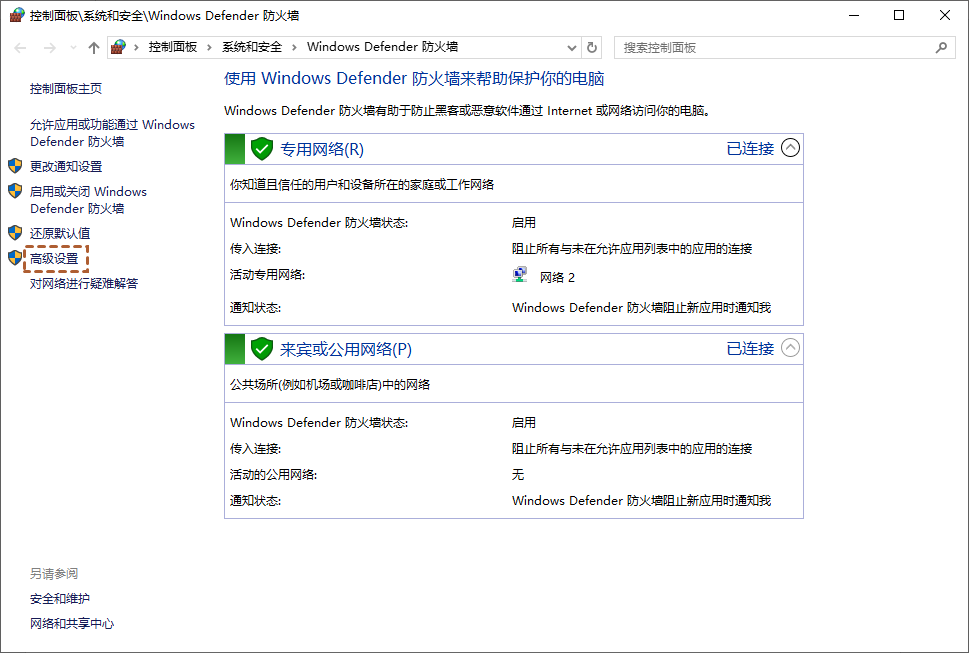Click the address bar control panel icon
The image size is (969, 653).
120,48
